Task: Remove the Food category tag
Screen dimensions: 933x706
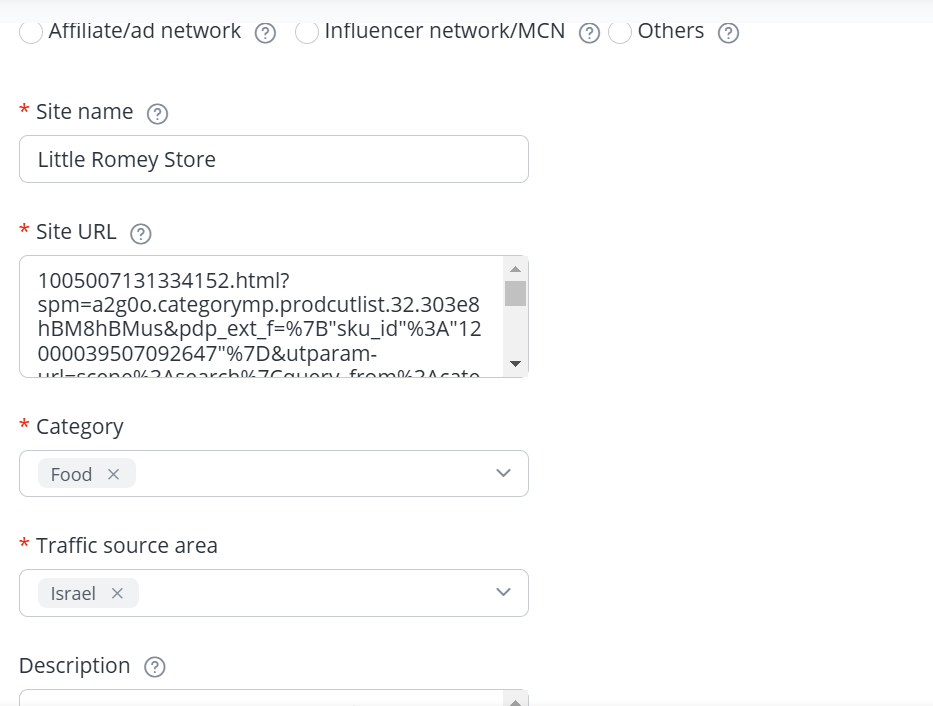Action: tap(113, 475)
